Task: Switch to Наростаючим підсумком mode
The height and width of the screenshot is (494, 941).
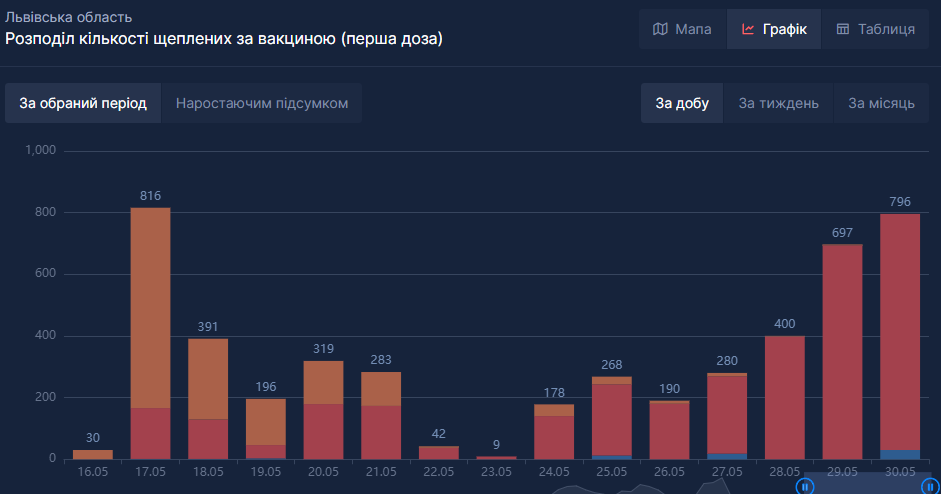Action: coord(262,103)
